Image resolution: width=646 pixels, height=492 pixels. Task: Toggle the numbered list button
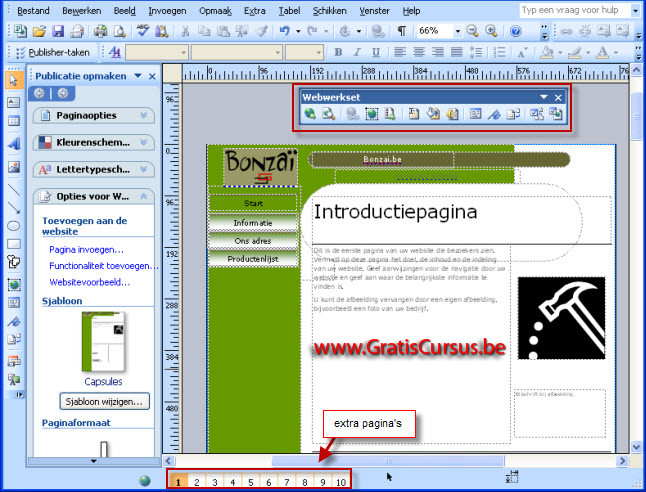coord(499,52)
